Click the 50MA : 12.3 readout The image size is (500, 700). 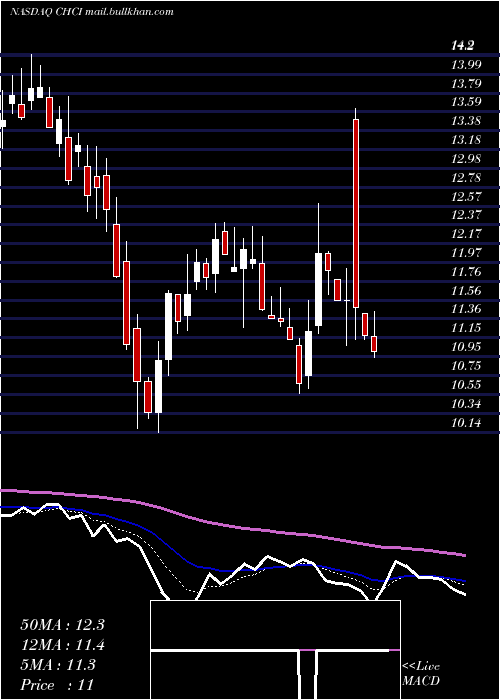62,625
